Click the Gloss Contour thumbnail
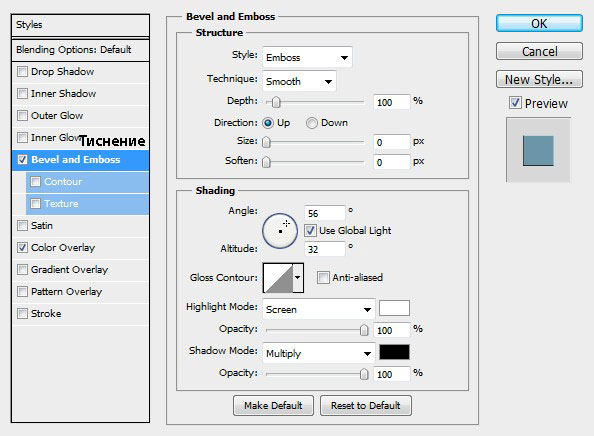Viewport: 594px width, 436px height. 278,278
